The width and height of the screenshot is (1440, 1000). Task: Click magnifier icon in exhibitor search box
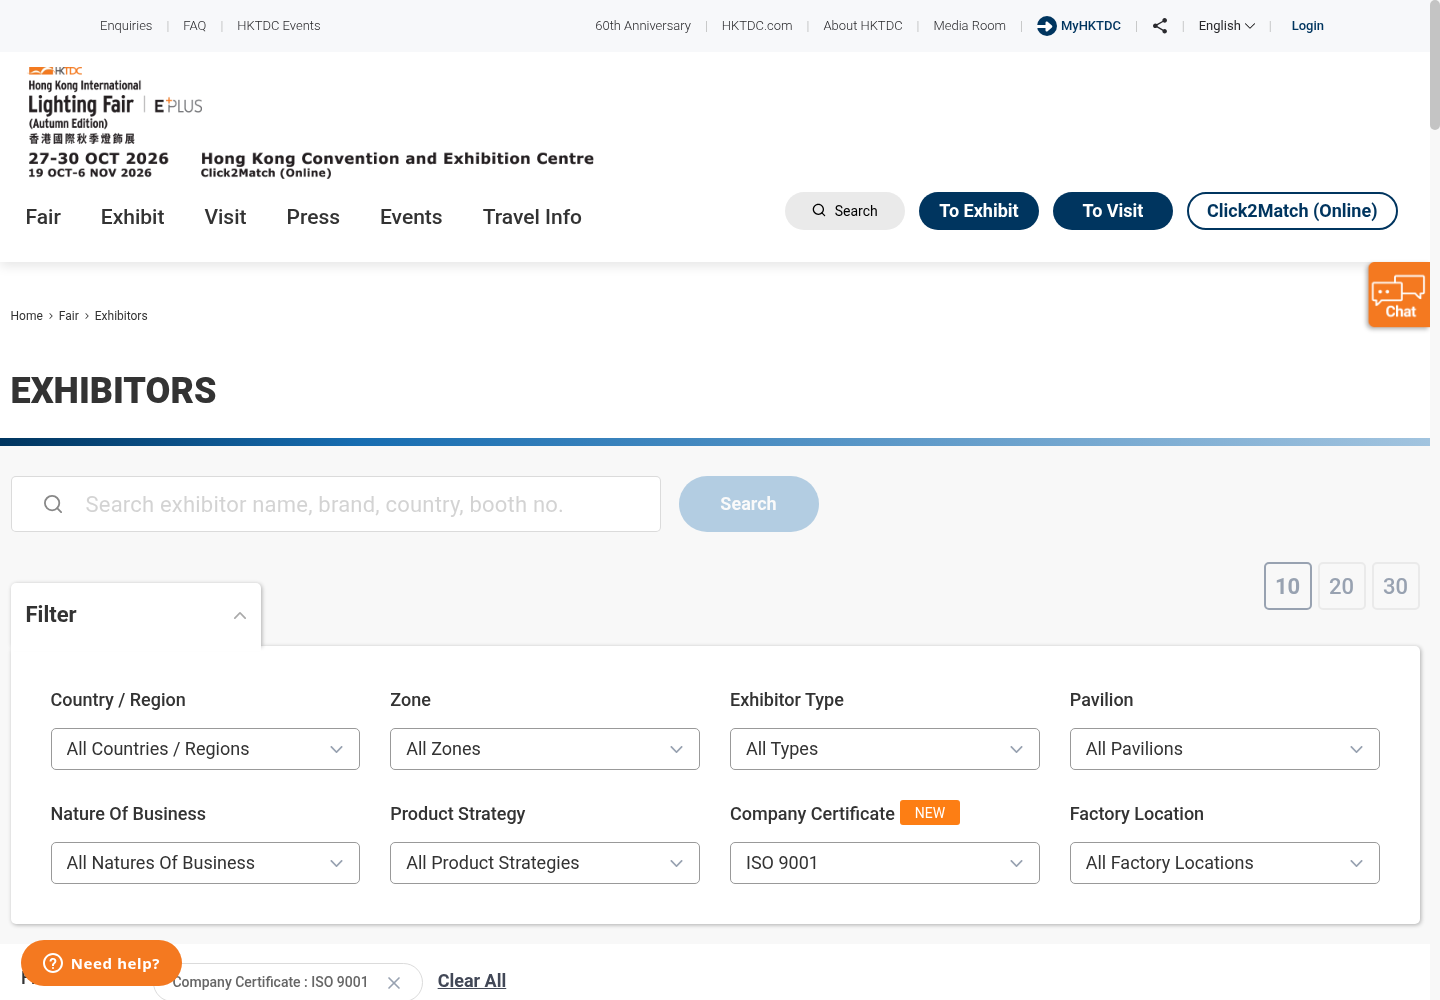coord(53,504)
